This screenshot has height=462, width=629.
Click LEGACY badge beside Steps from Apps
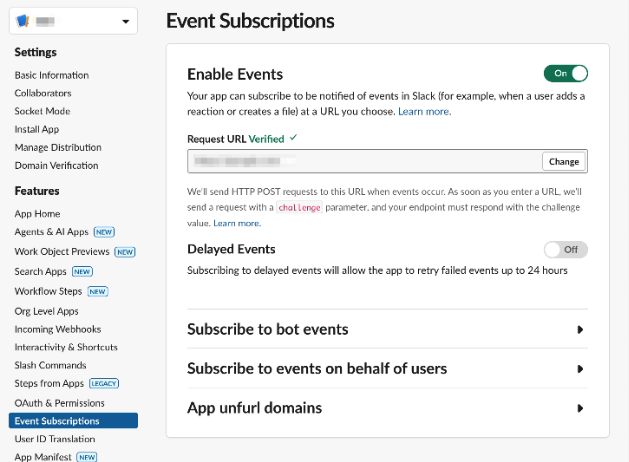pyautogui.click(x=104, y=383)
